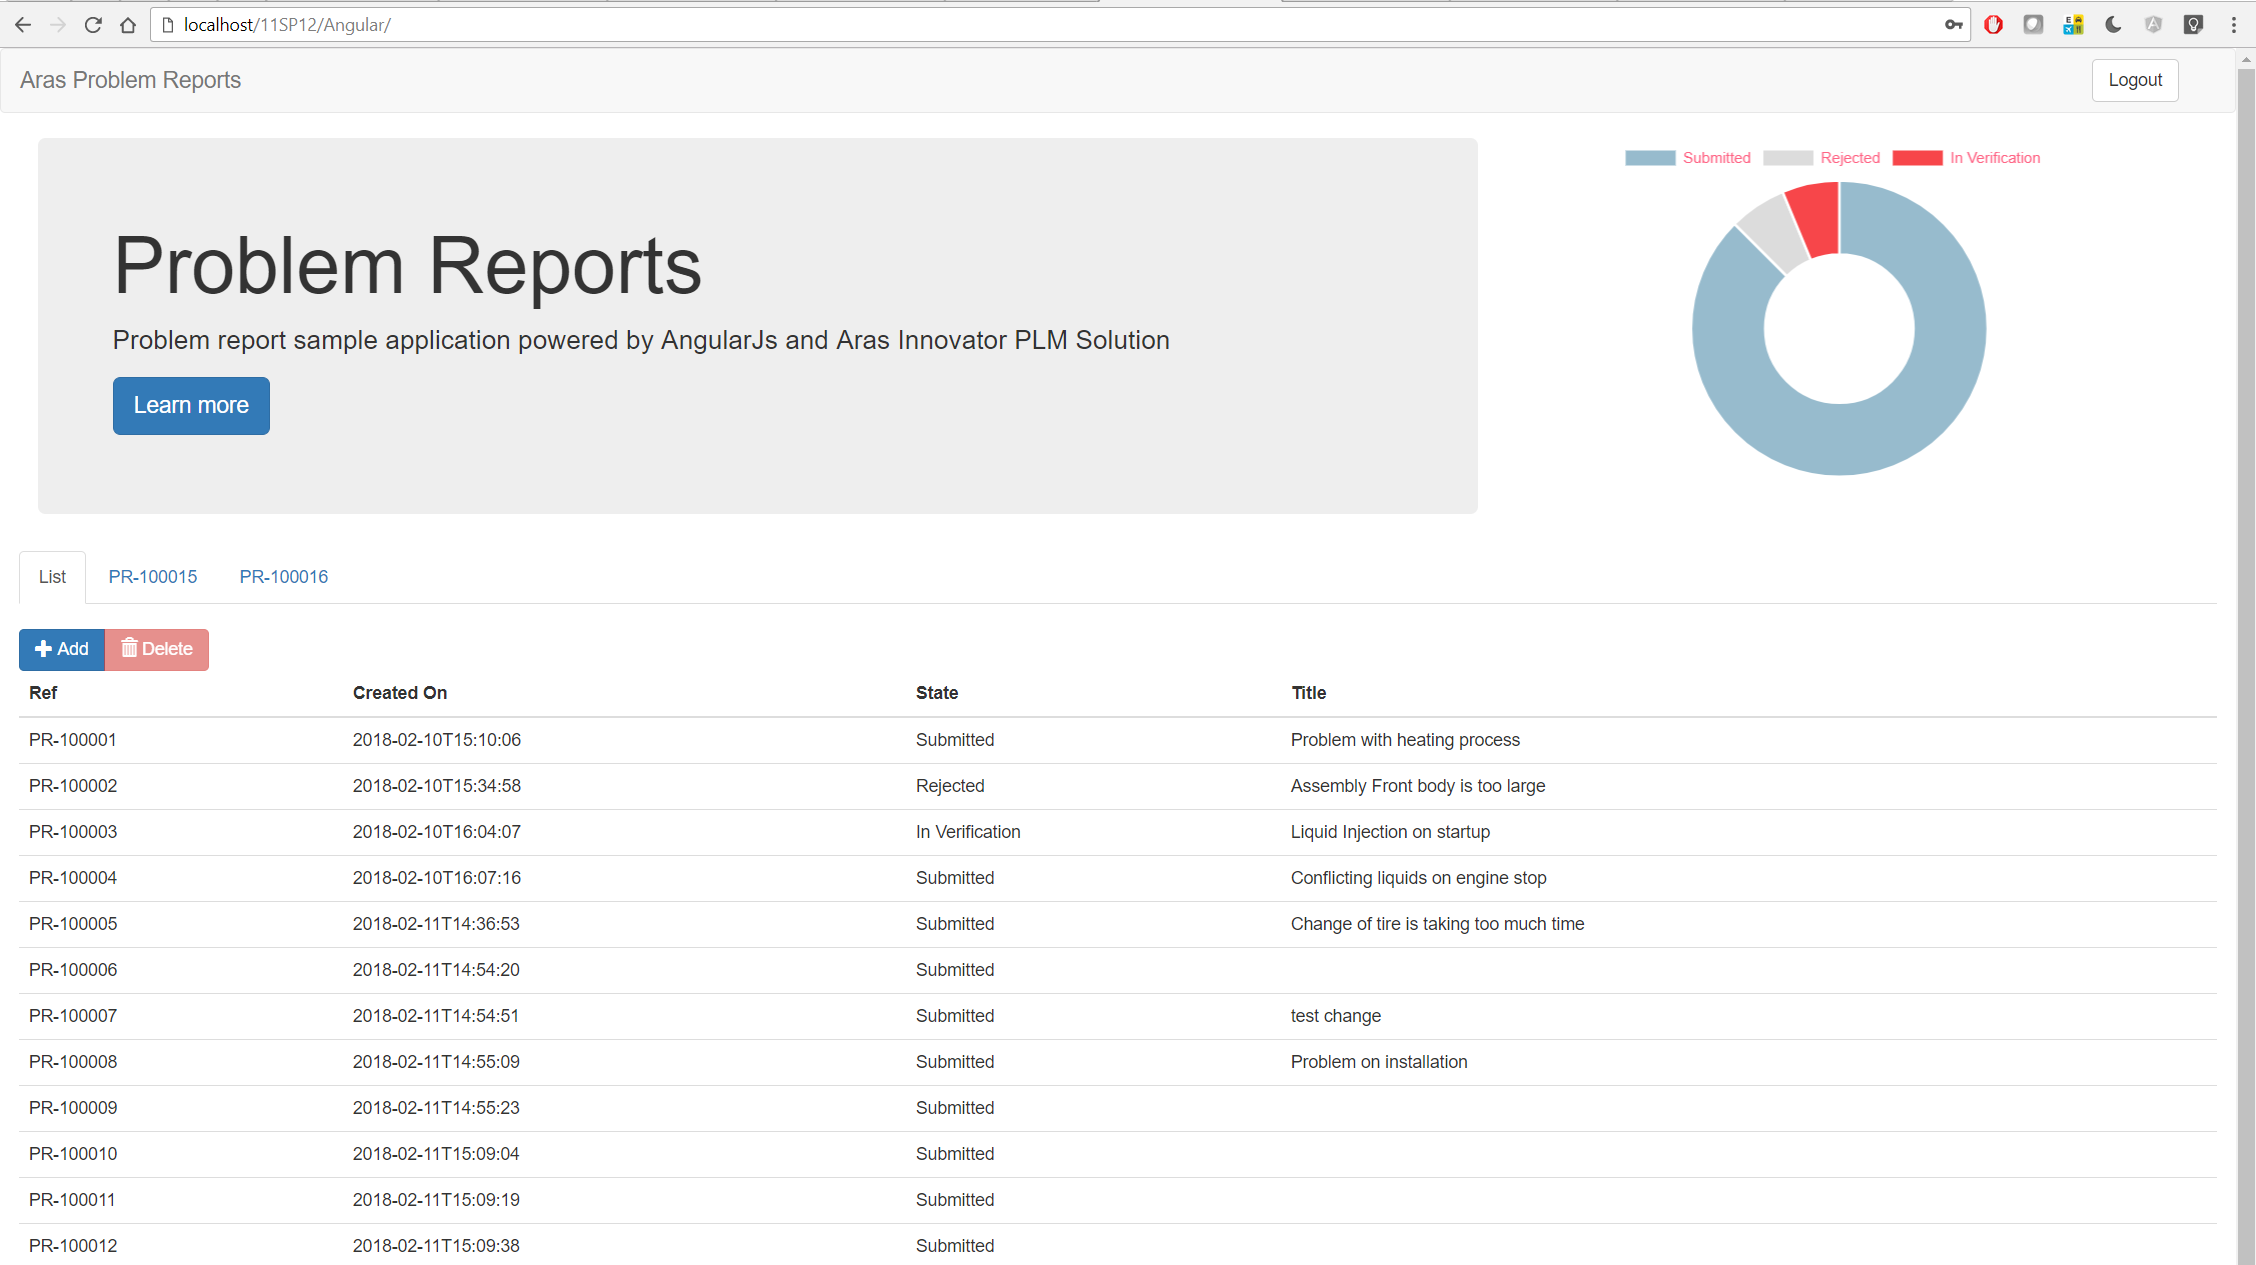Open the AdBlock red hand extension
Screen dimensions: 2256x1265
(x=1993, y=25)
